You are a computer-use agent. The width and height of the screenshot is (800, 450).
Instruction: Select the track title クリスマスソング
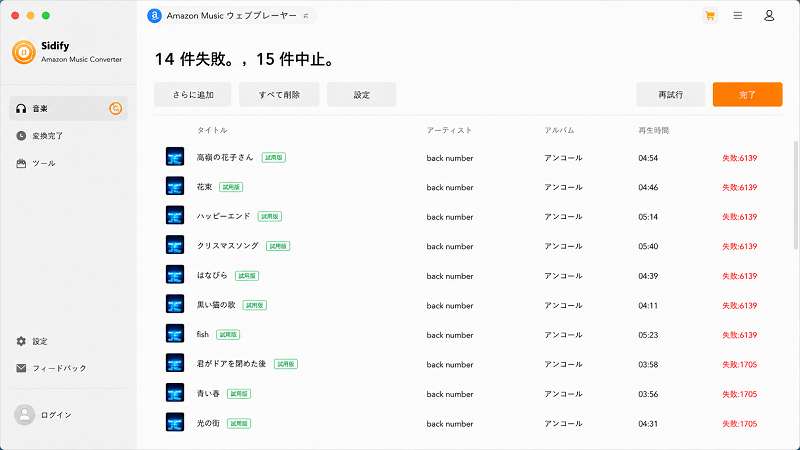click(x=228, y=245)
